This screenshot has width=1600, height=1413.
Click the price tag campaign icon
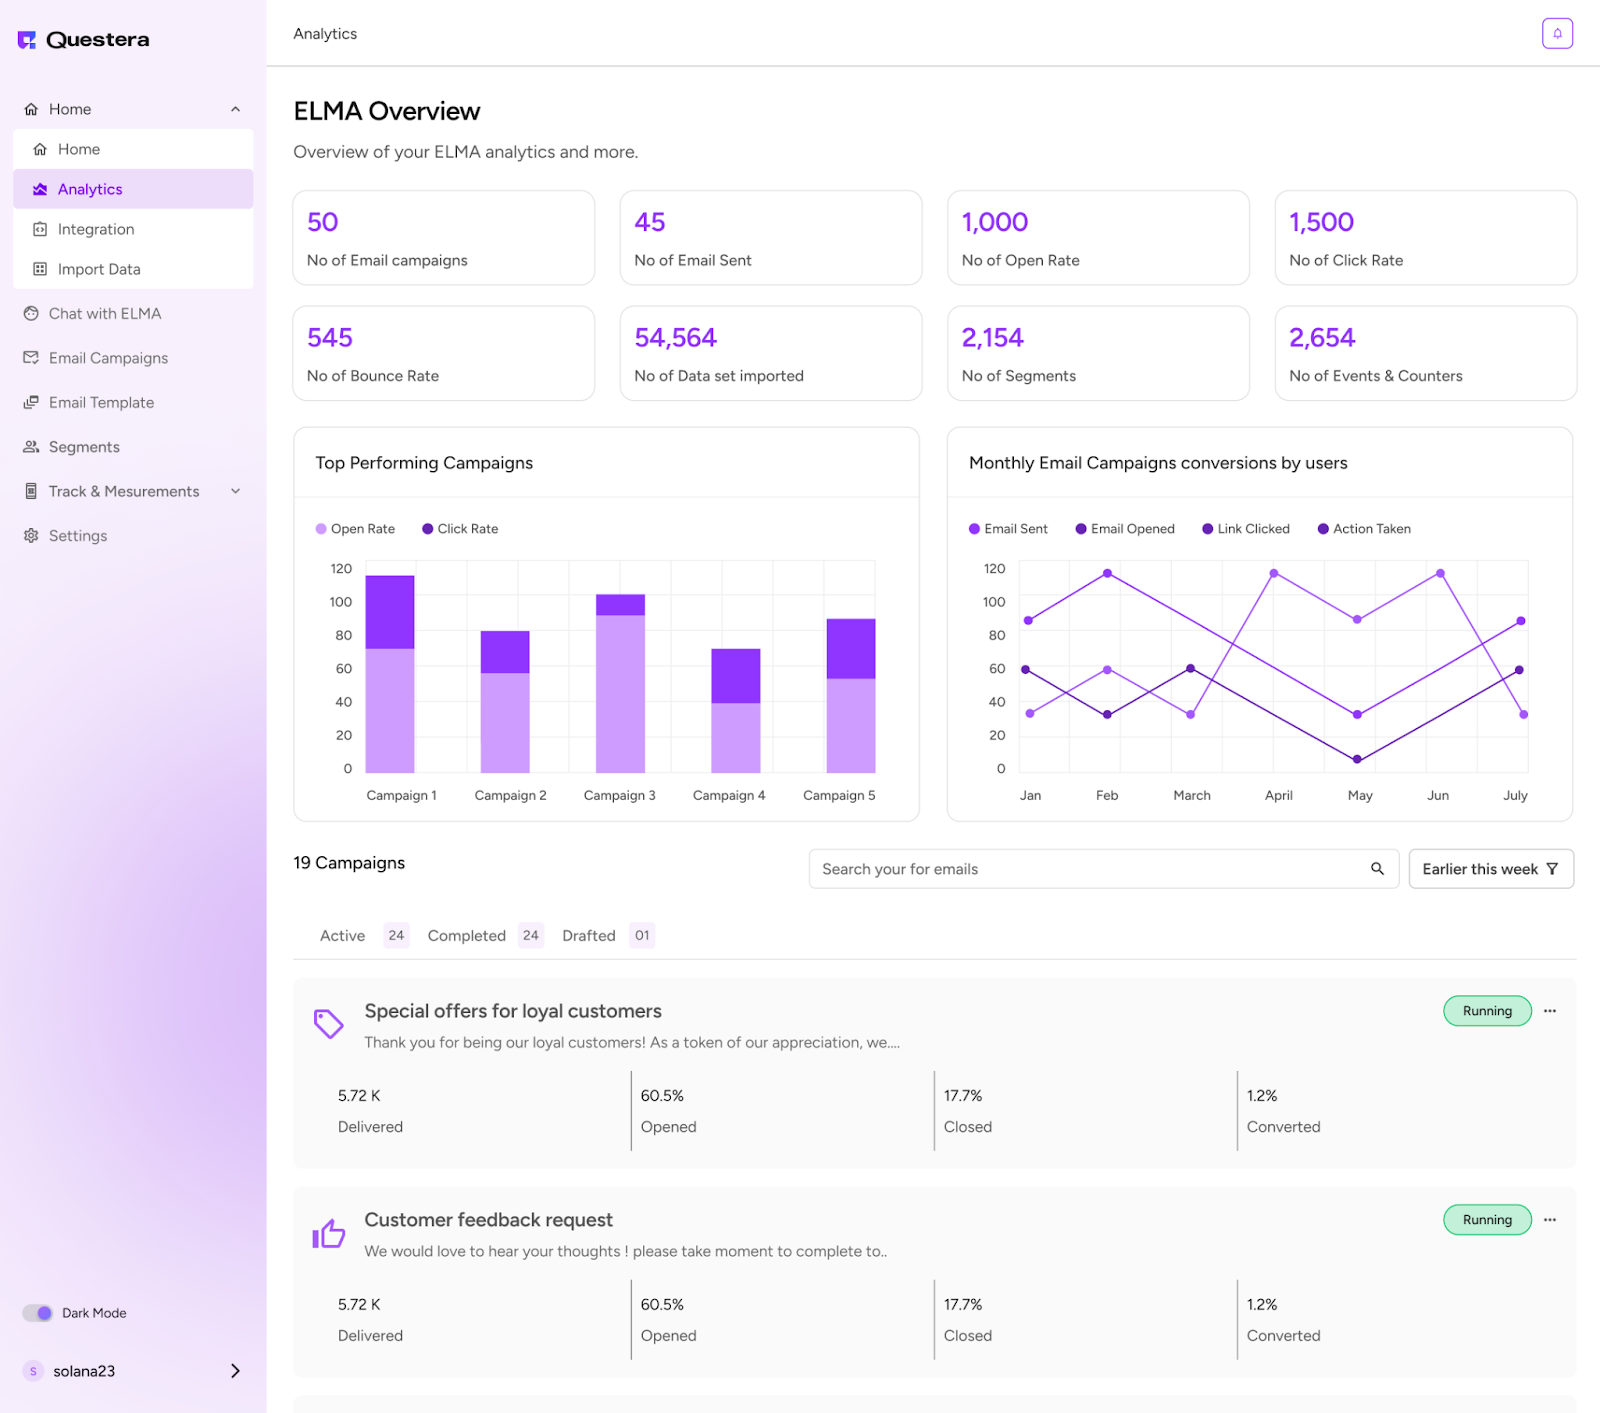pyautogui.click(x=329, y=1023)
